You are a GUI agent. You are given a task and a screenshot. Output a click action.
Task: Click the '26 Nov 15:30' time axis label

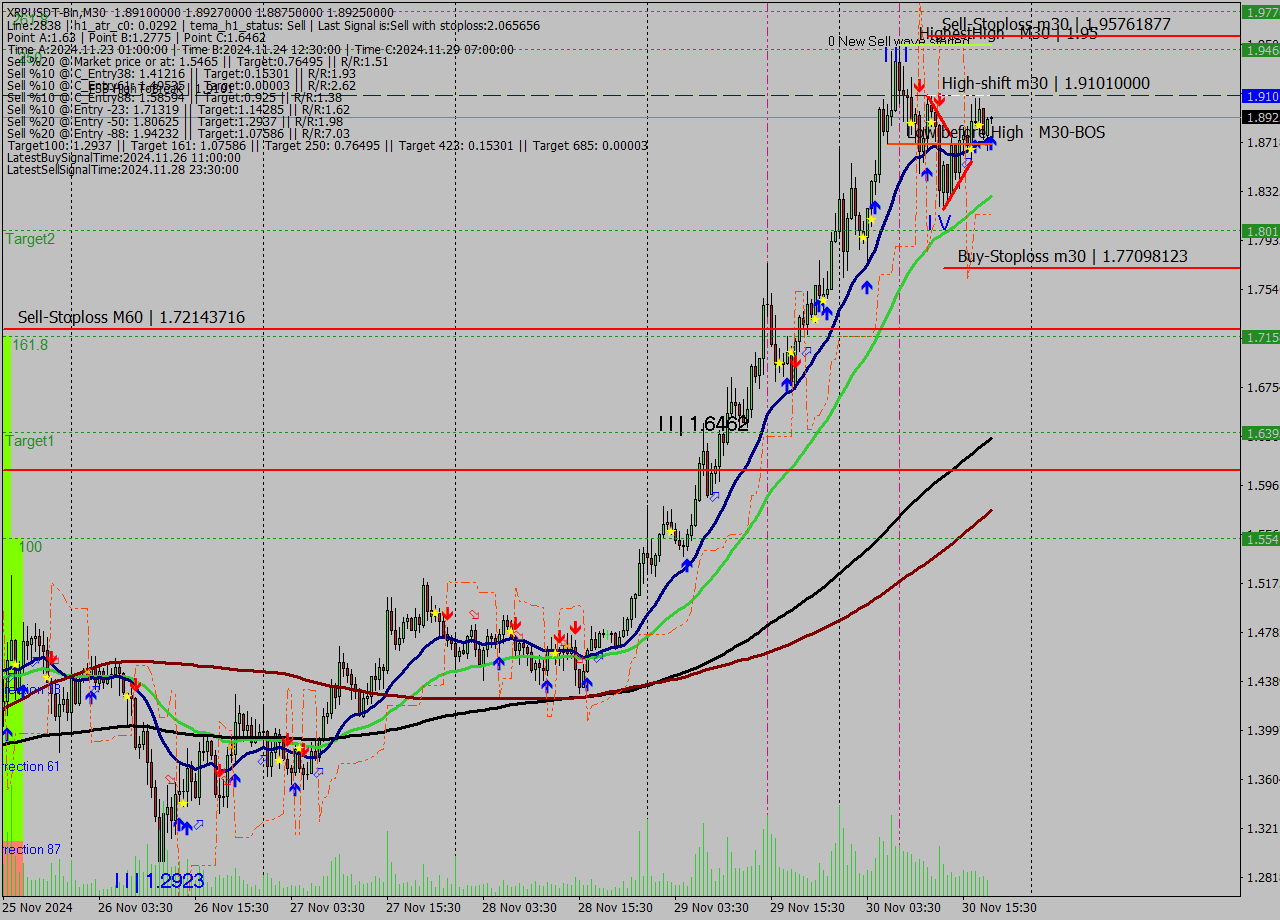point(233,908)
